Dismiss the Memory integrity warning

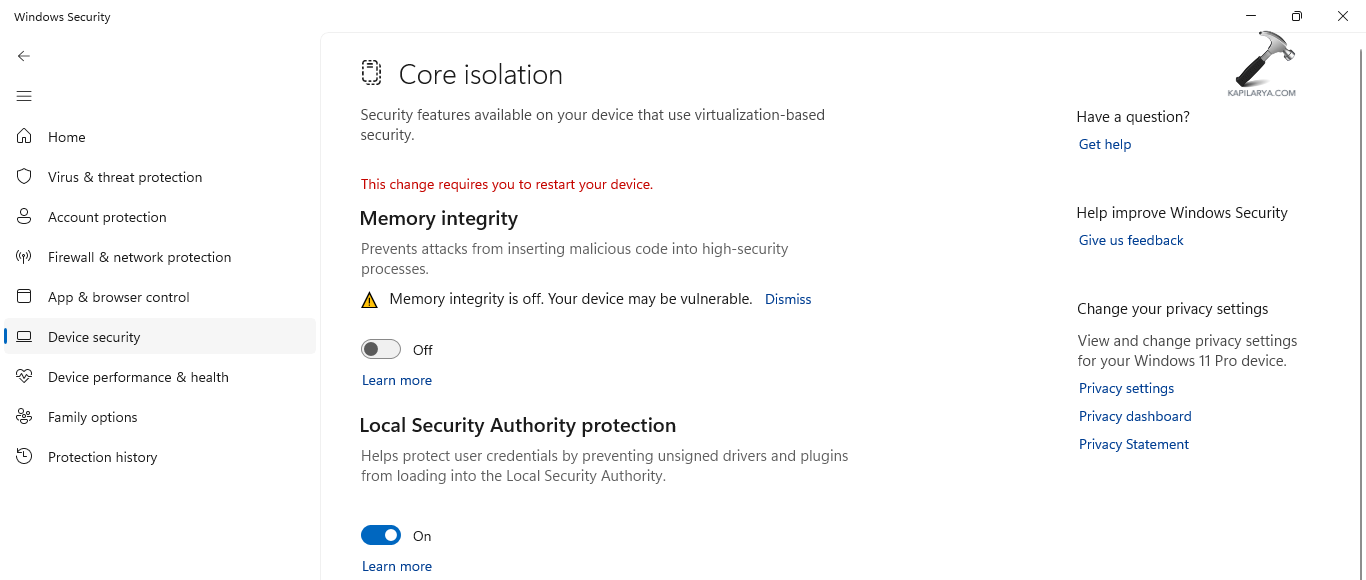pos(788,299)
